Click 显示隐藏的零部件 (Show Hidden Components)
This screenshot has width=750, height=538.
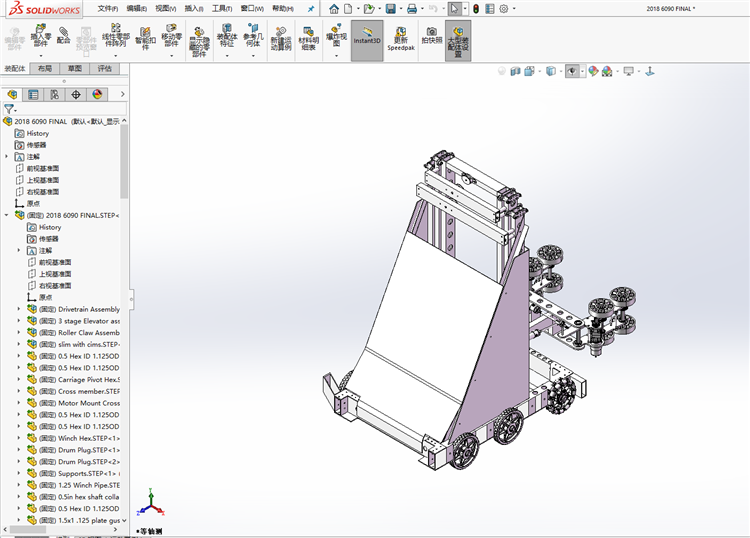(199, 42)
